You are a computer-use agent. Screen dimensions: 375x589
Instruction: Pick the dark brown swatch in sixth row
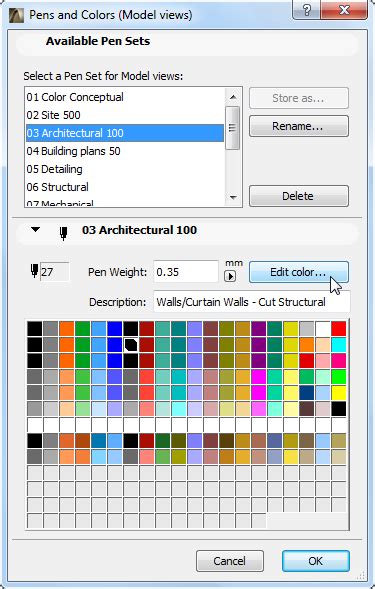click(x=307, y=409)
